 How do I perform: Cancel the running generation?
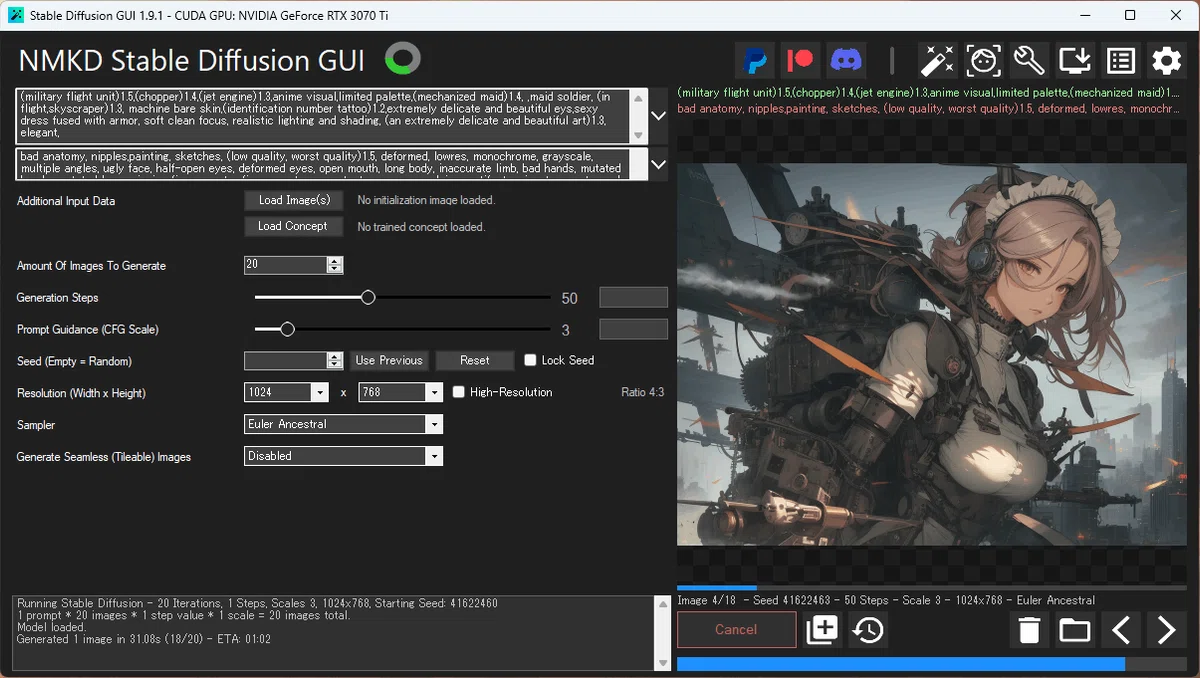736,630
